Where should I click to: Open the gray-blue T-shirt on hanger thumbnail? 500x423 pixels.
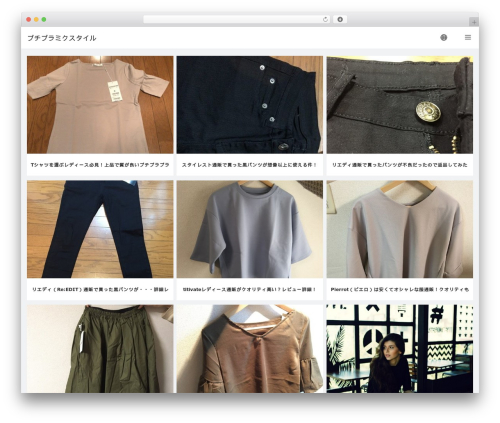(x=250, y=229)
